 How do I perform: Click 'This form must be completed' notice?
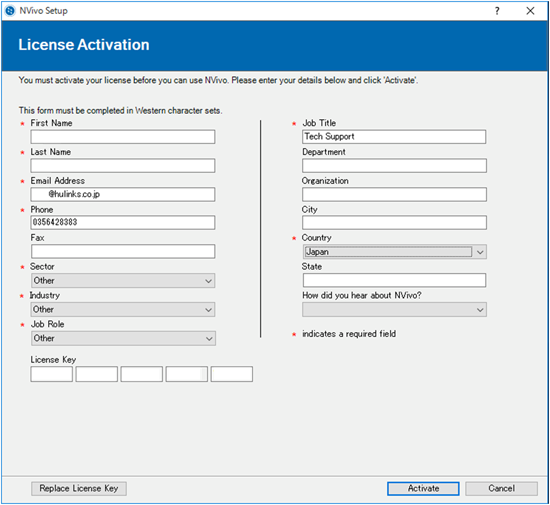[120, 110]
